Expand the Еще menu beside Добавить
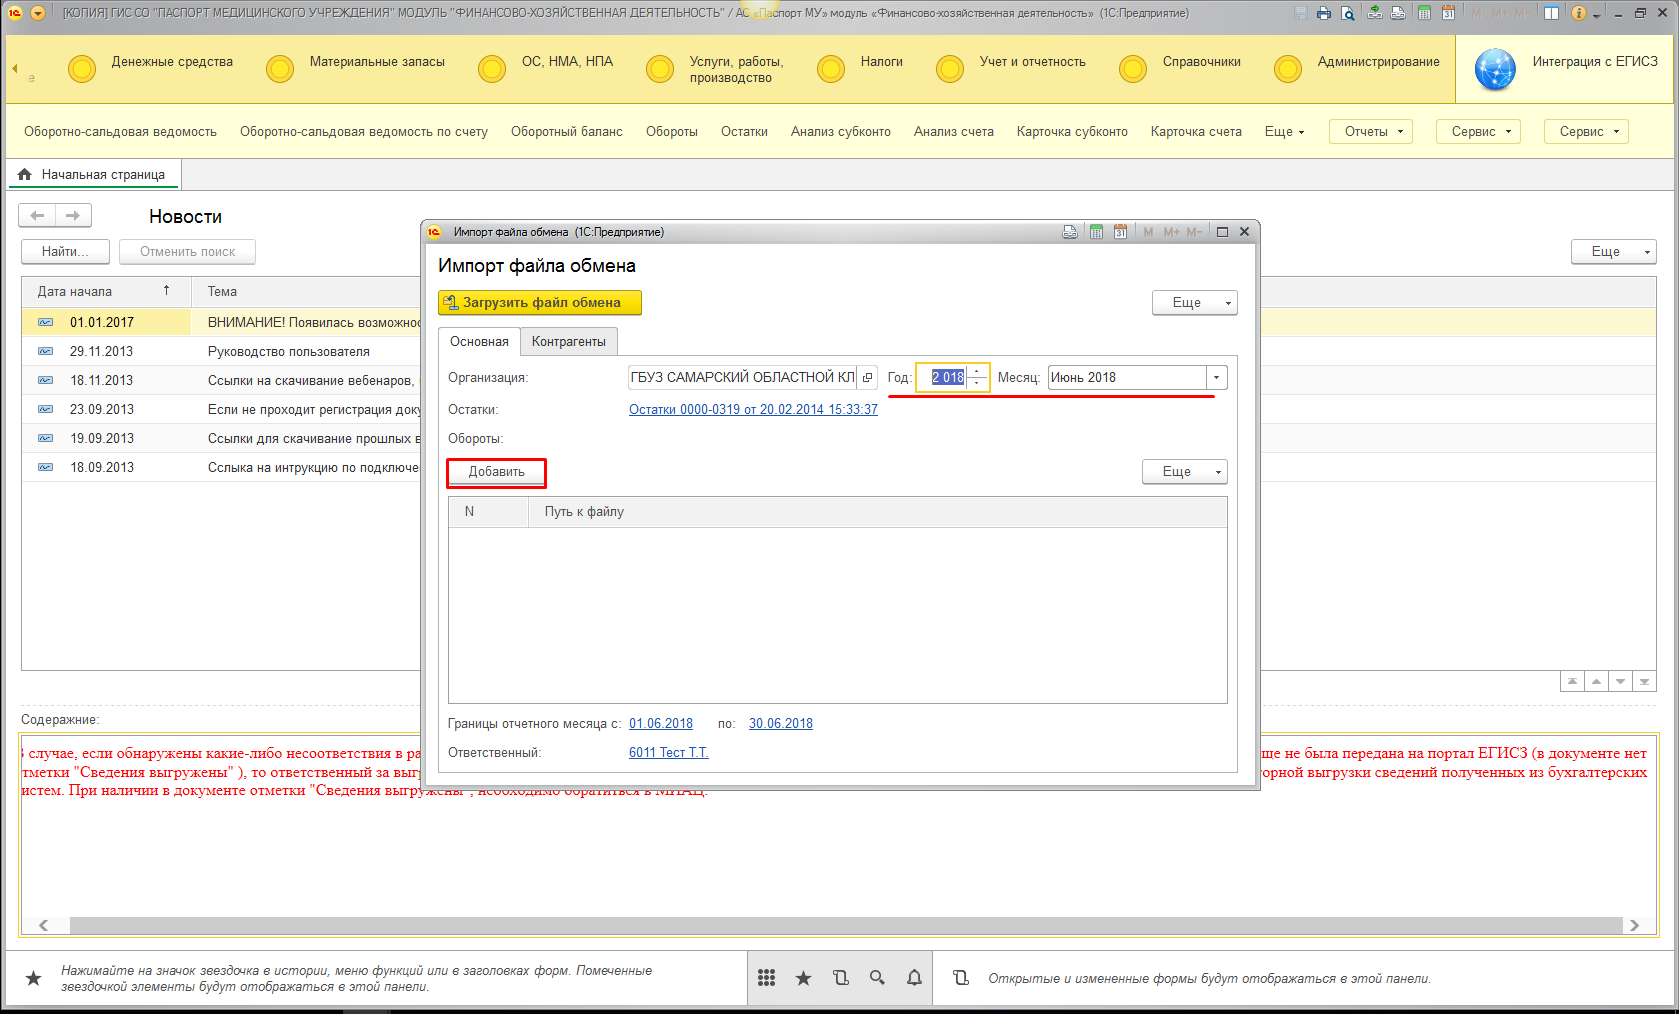Screen dimensions: 1679x1014 coord(1184,472)
